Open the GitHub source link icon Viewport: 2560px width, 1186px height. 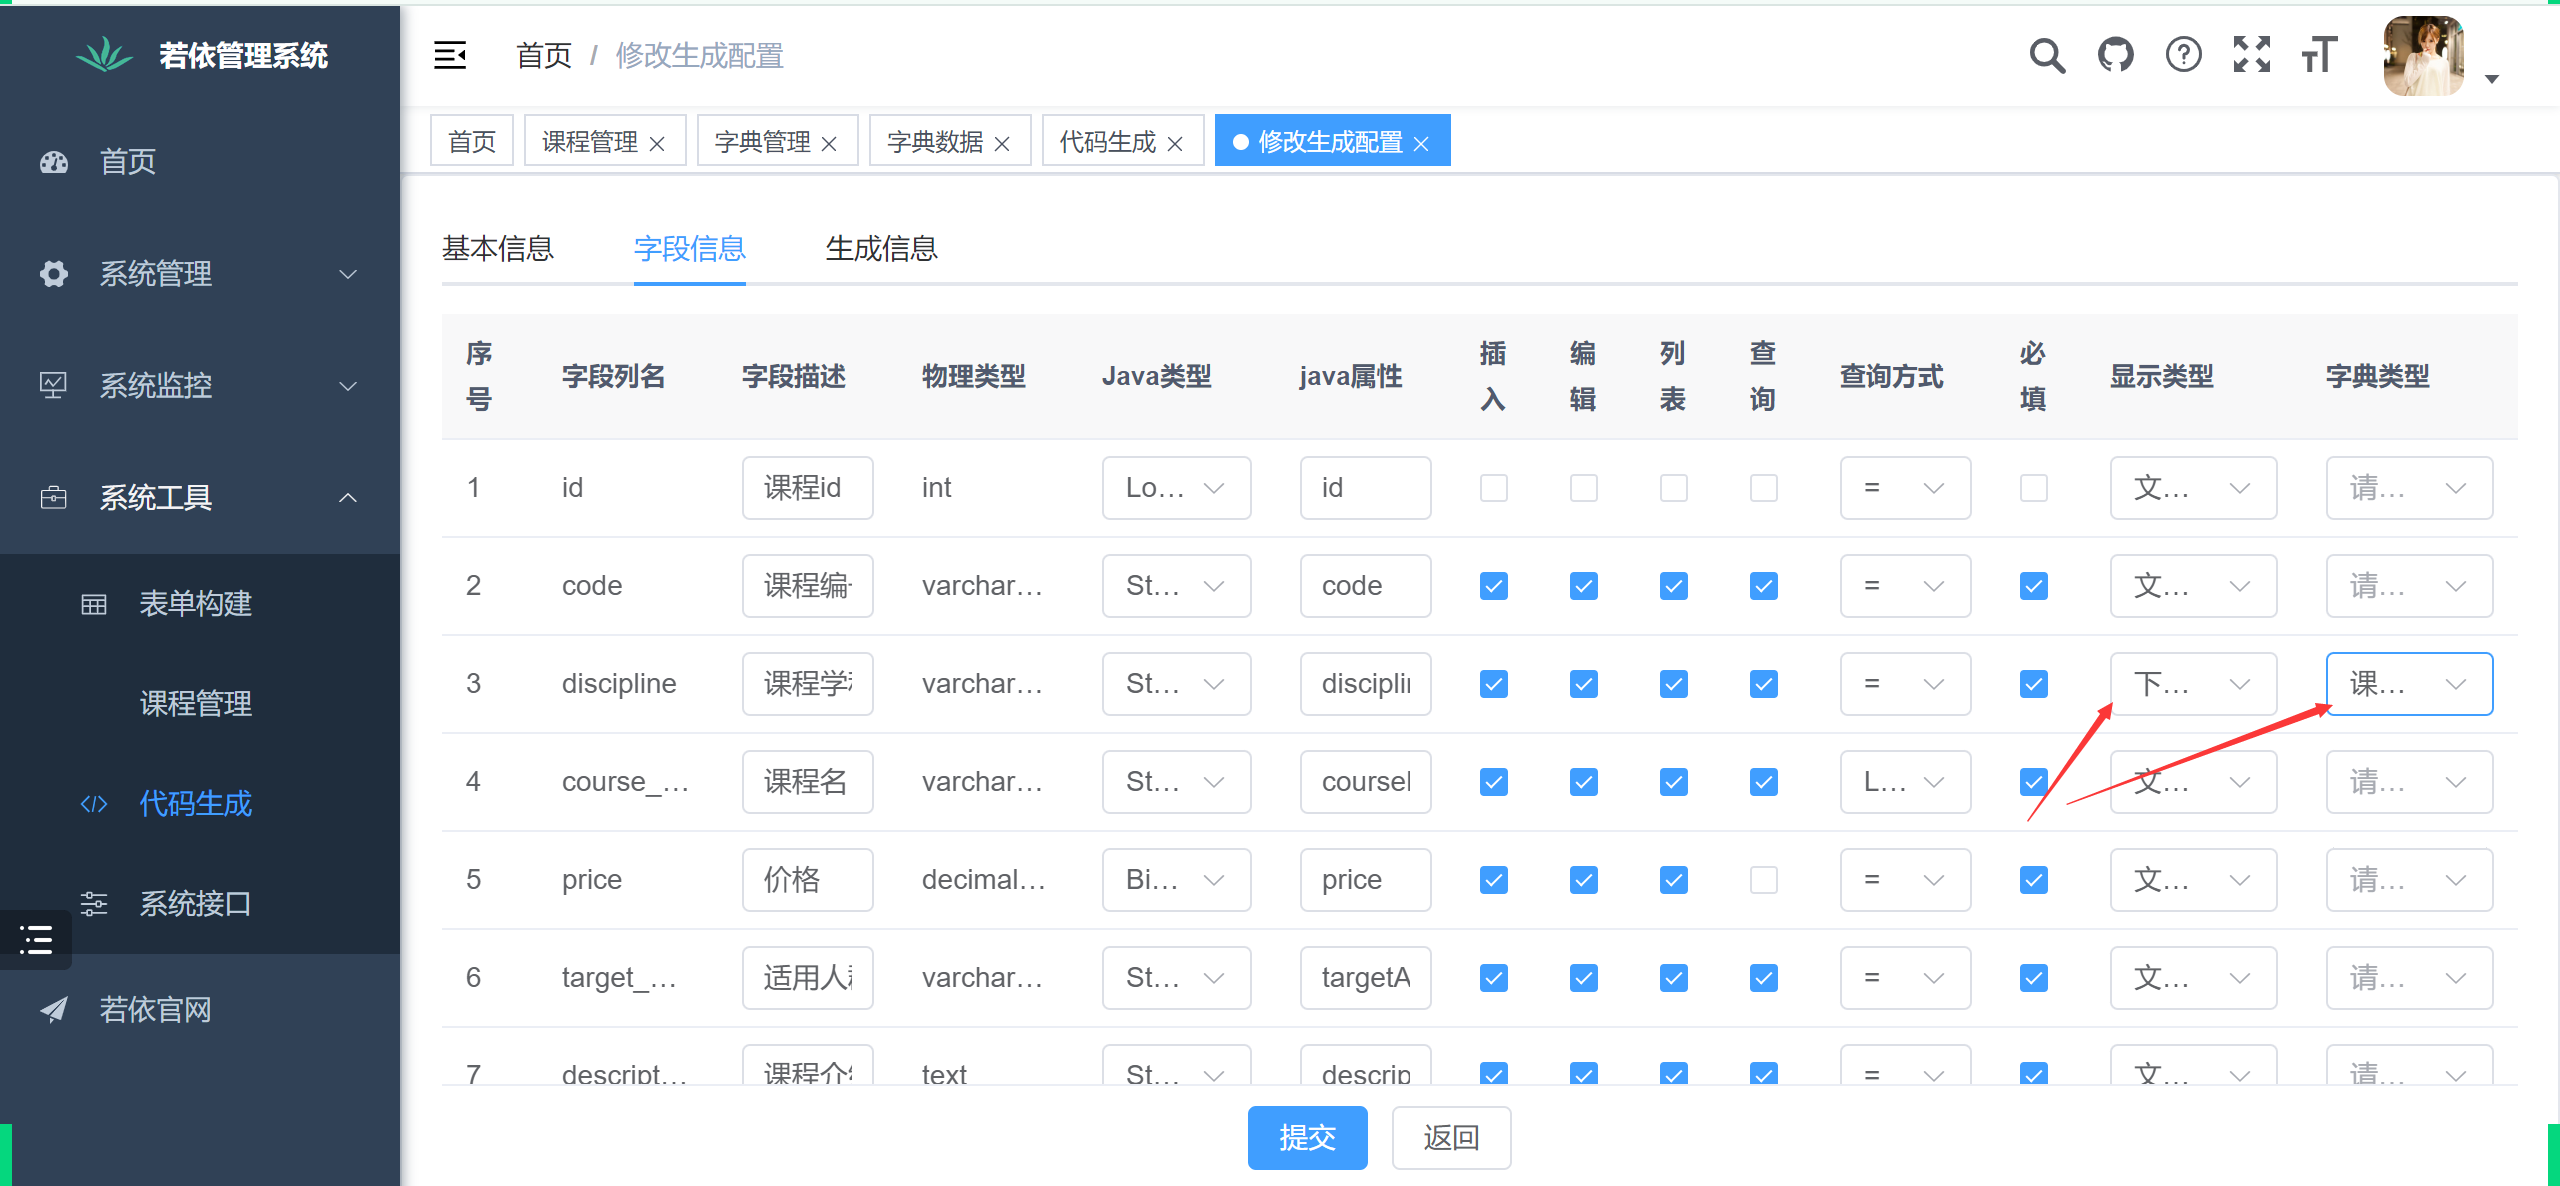click(2115, 55)
